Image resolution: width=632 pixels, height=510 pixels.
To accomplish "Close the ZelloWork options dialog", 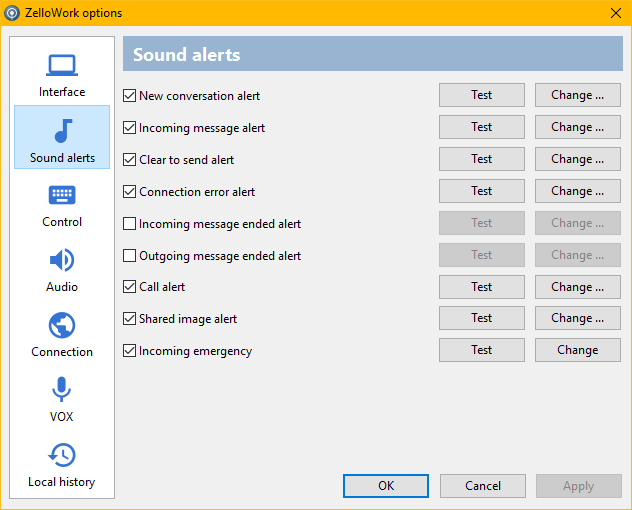I will pyautogui.click(x=615, y=13).
